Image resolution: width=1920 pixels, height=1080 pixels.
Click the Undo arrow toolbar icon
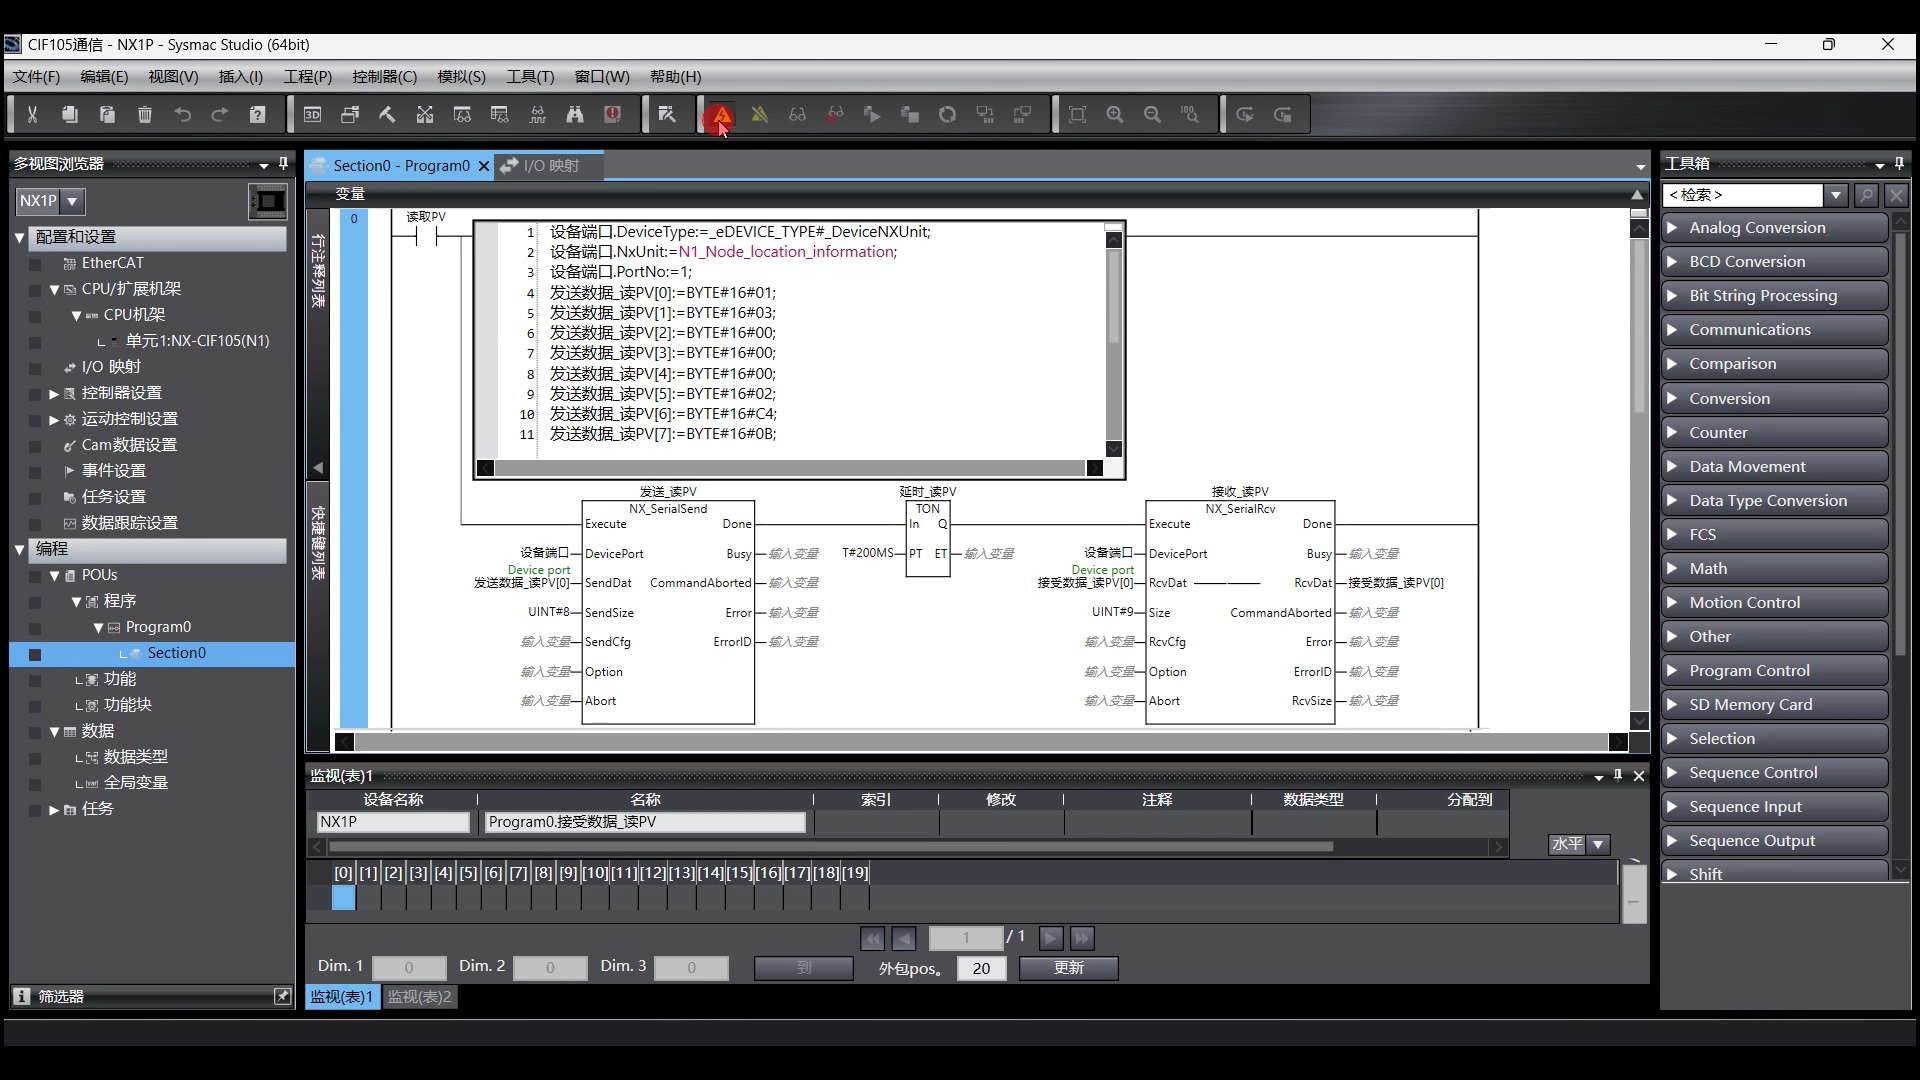182,115
